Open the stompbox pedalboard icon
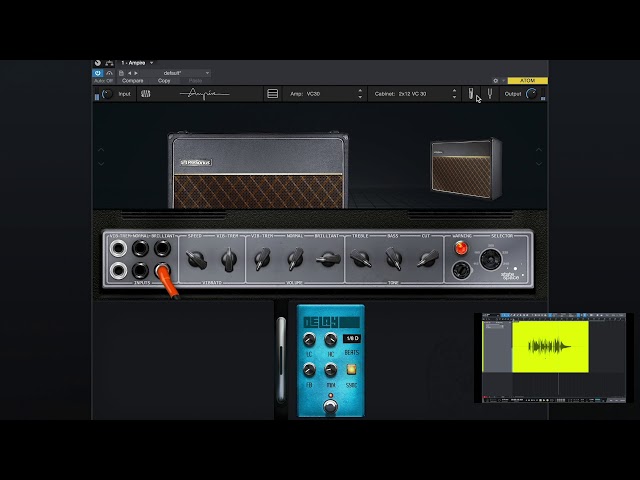The height and width of the screenshot is (480, 640). [x=146, y=94]
